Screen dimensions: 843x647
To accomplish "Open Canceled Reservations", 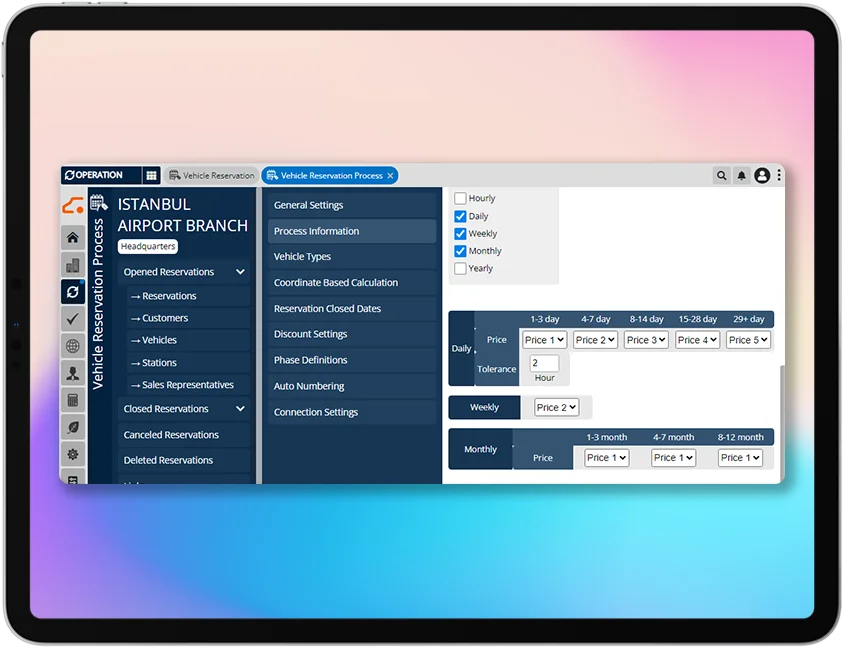I will (171, 435).
